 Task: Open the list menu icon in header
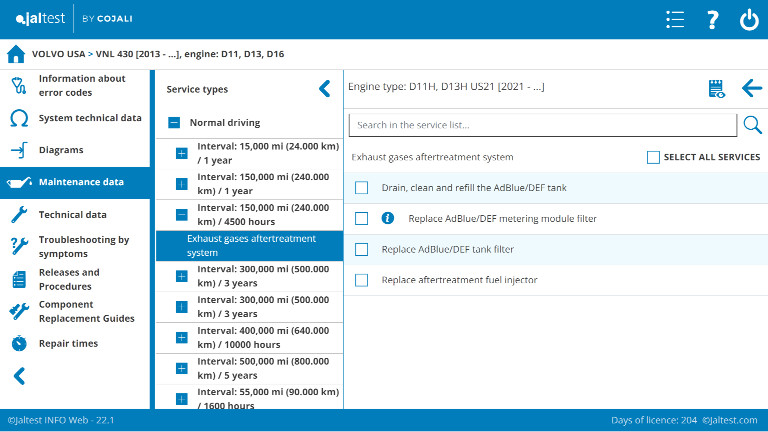675,20
